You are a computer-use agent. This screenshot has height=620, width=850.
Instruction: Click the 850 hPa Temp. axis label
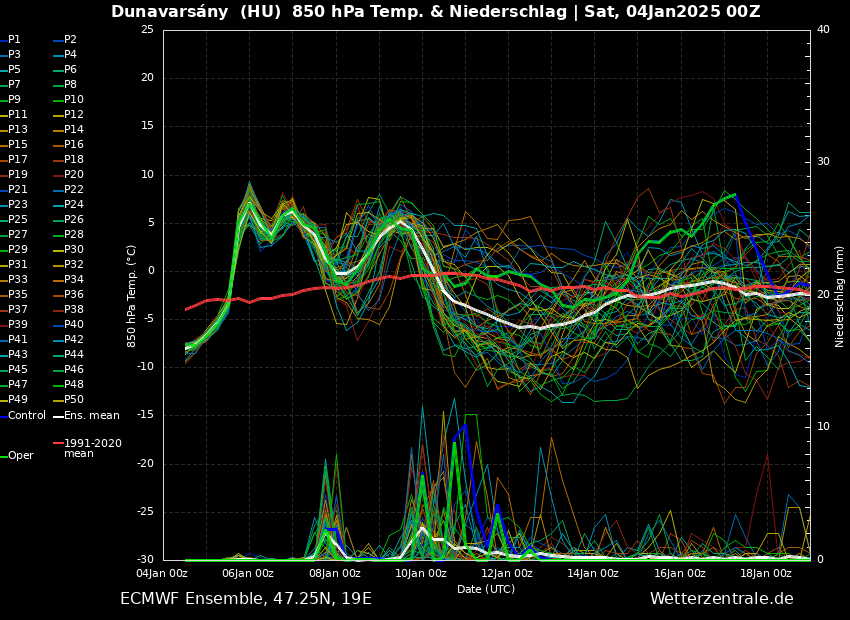132,296
